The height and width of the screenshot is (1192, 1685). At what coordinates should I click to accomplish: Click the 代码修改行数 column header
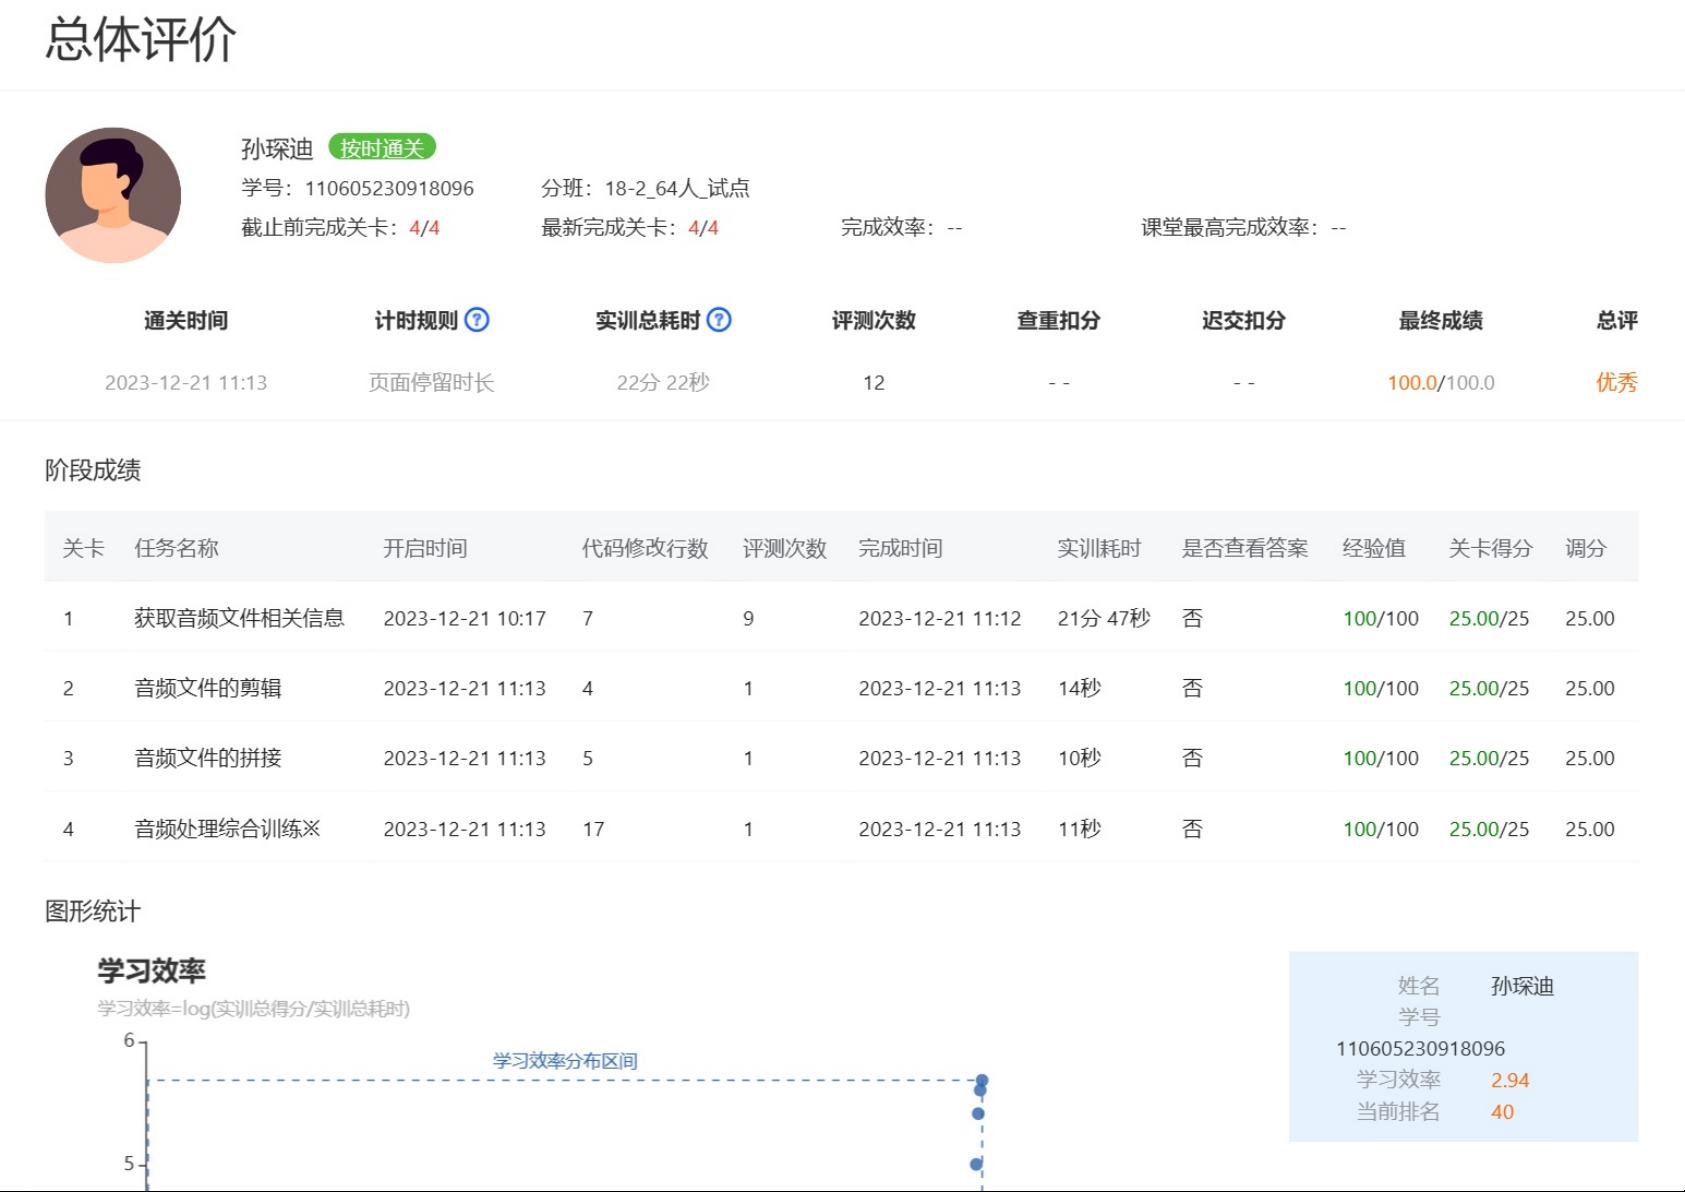(x=645, y=548)
